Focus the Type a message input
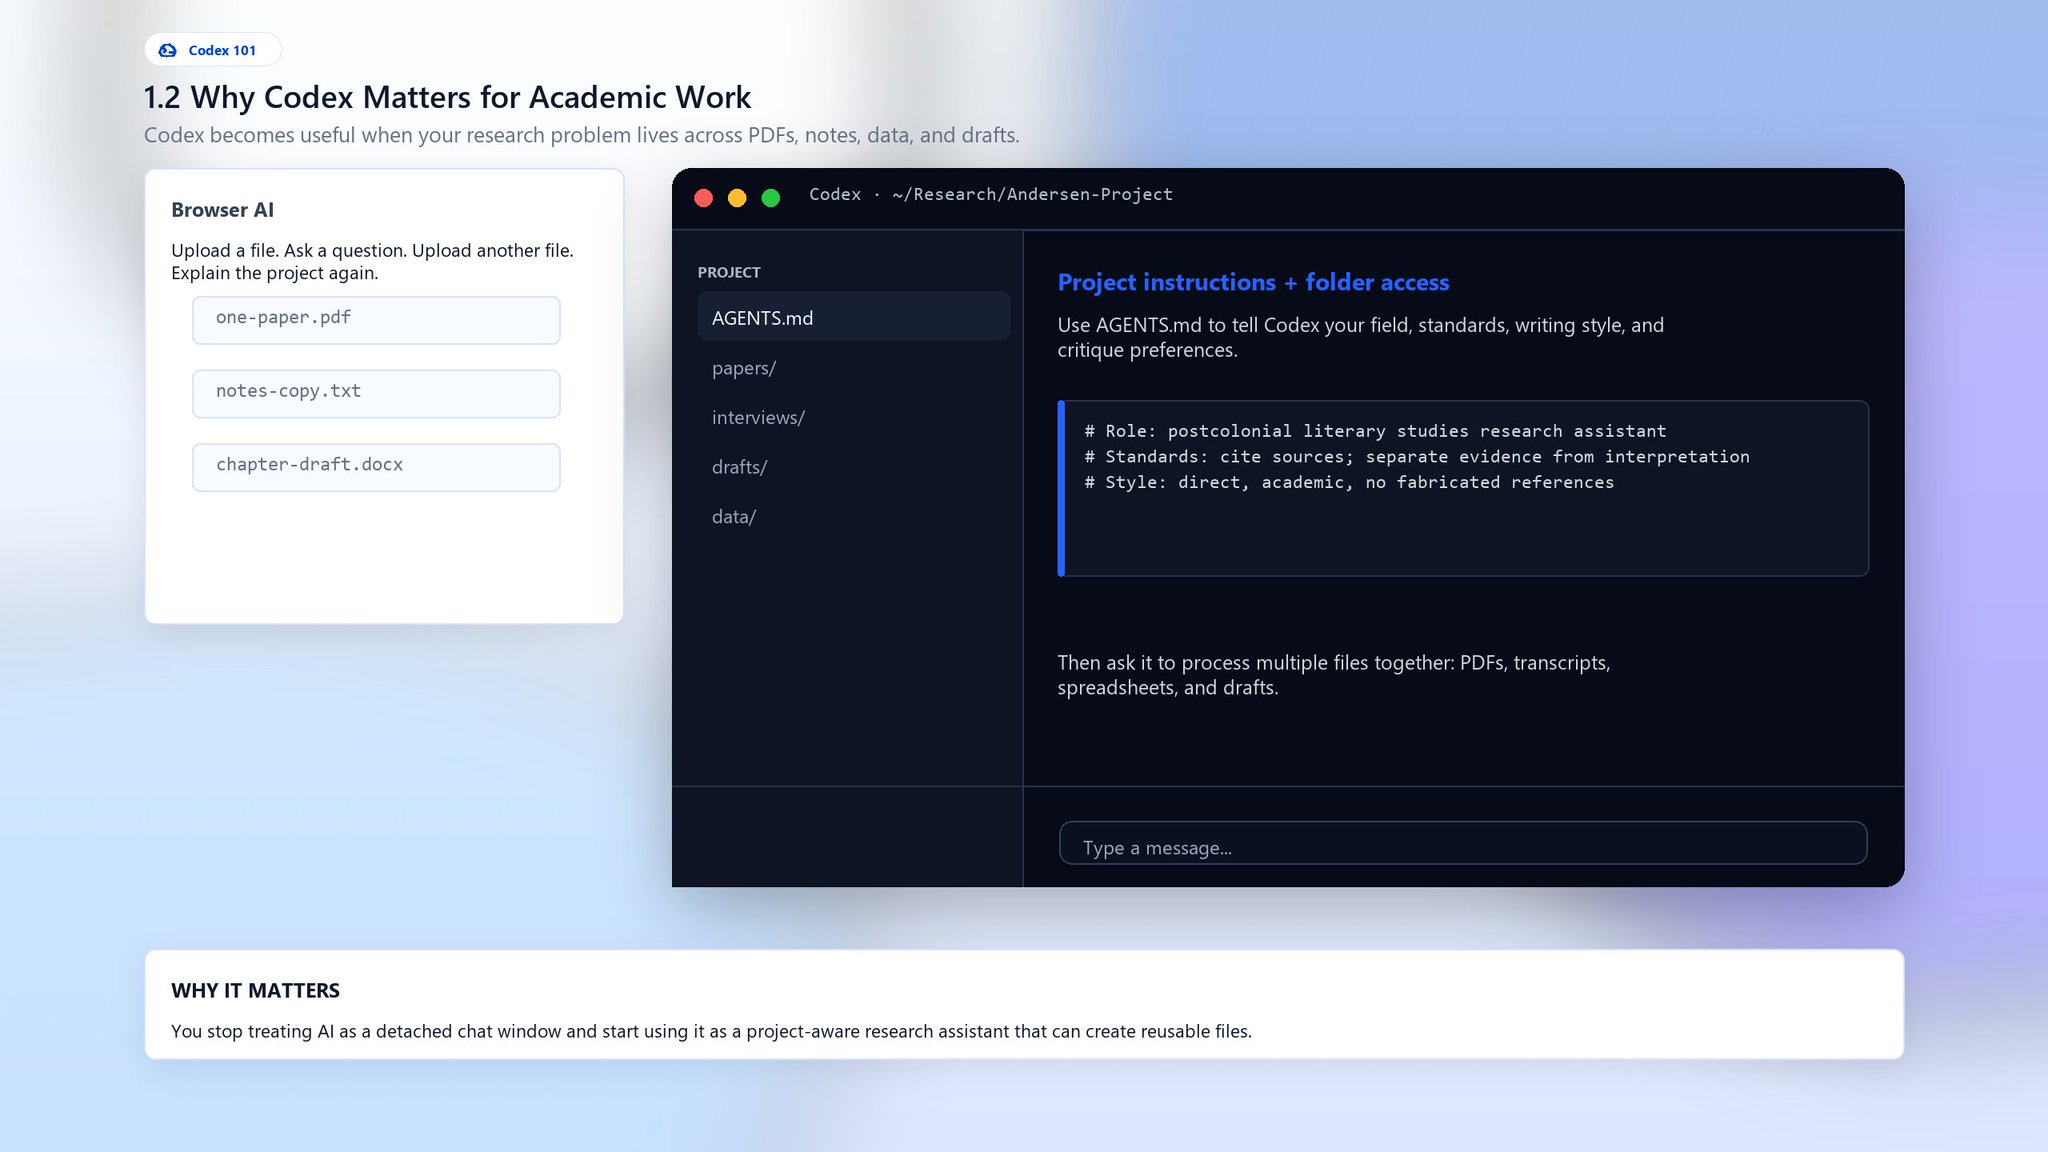Viewport: 2048px width, 1152px height. tap(1463, 843)
